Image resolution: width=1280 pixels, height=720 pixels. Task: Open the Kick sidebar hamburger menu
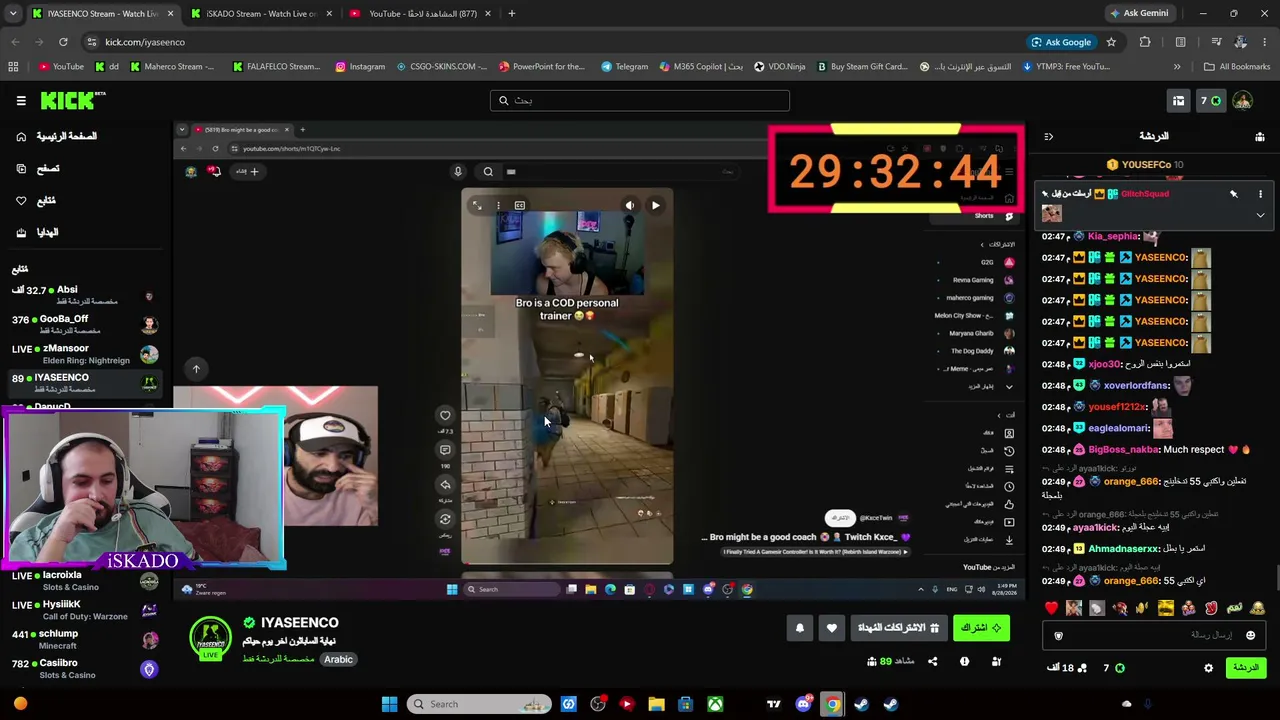21,100
